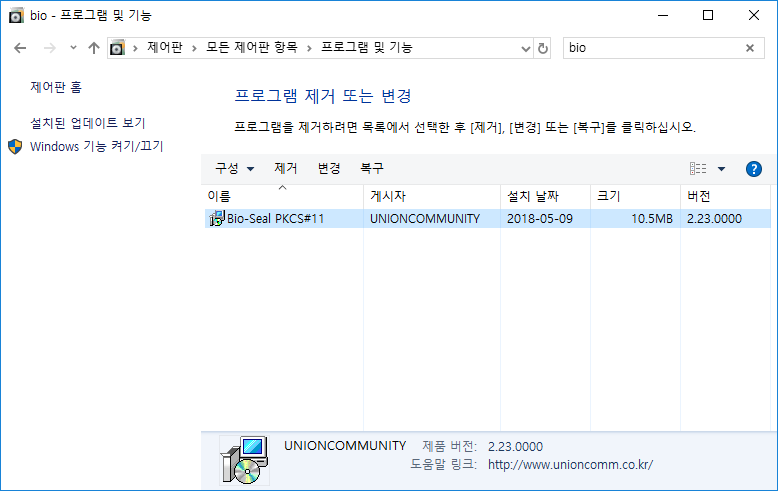Open help with the question mark icon
Image resolution: width=778 pixels, height=491 pixels.
click(754, 169)
